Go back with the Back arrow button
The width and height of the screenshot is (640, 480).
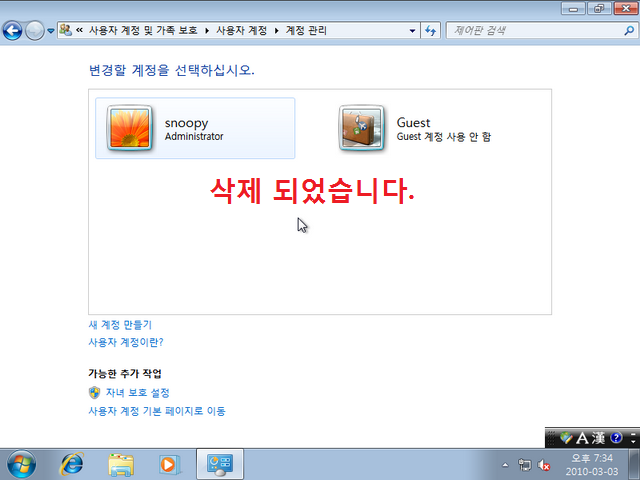[x=12, y=31]
